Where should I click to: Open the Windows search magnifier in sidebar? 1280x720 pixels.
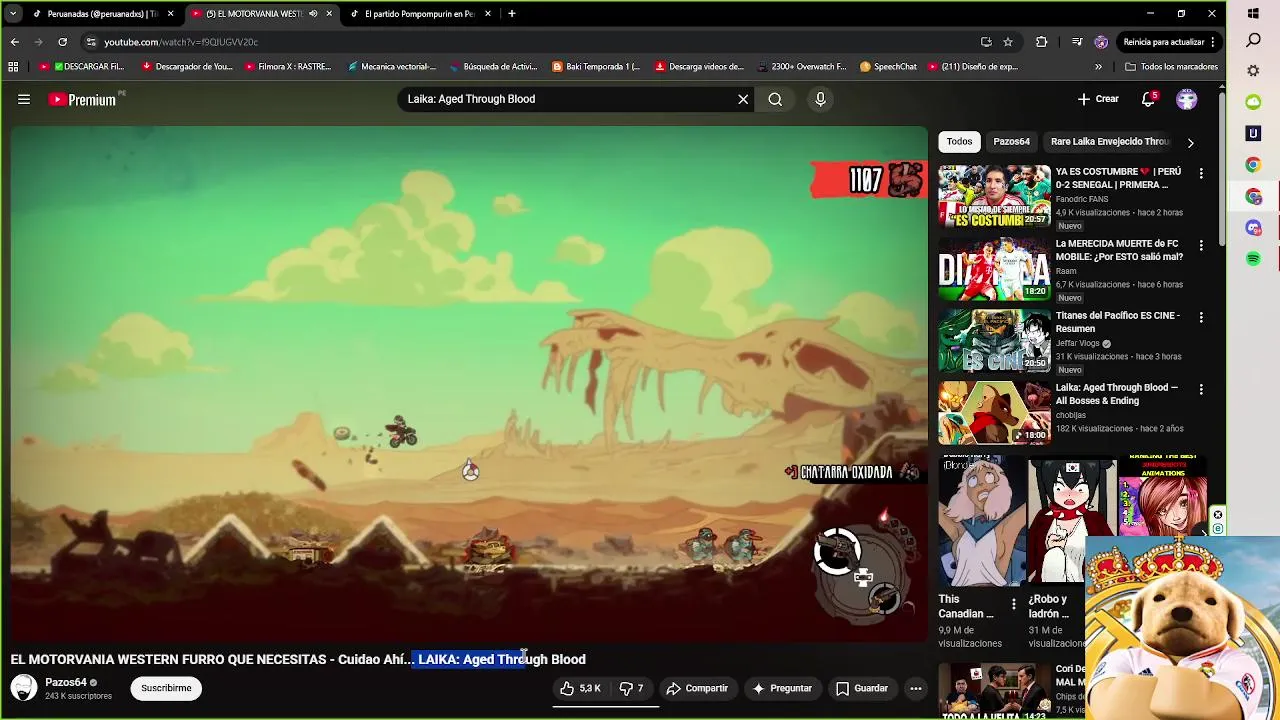1253,41
